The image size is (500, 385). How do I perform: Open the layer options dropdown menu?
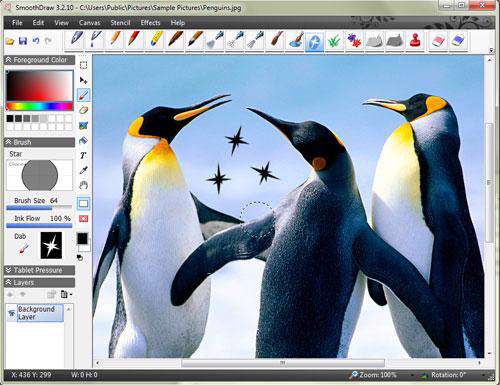[66, 295]
